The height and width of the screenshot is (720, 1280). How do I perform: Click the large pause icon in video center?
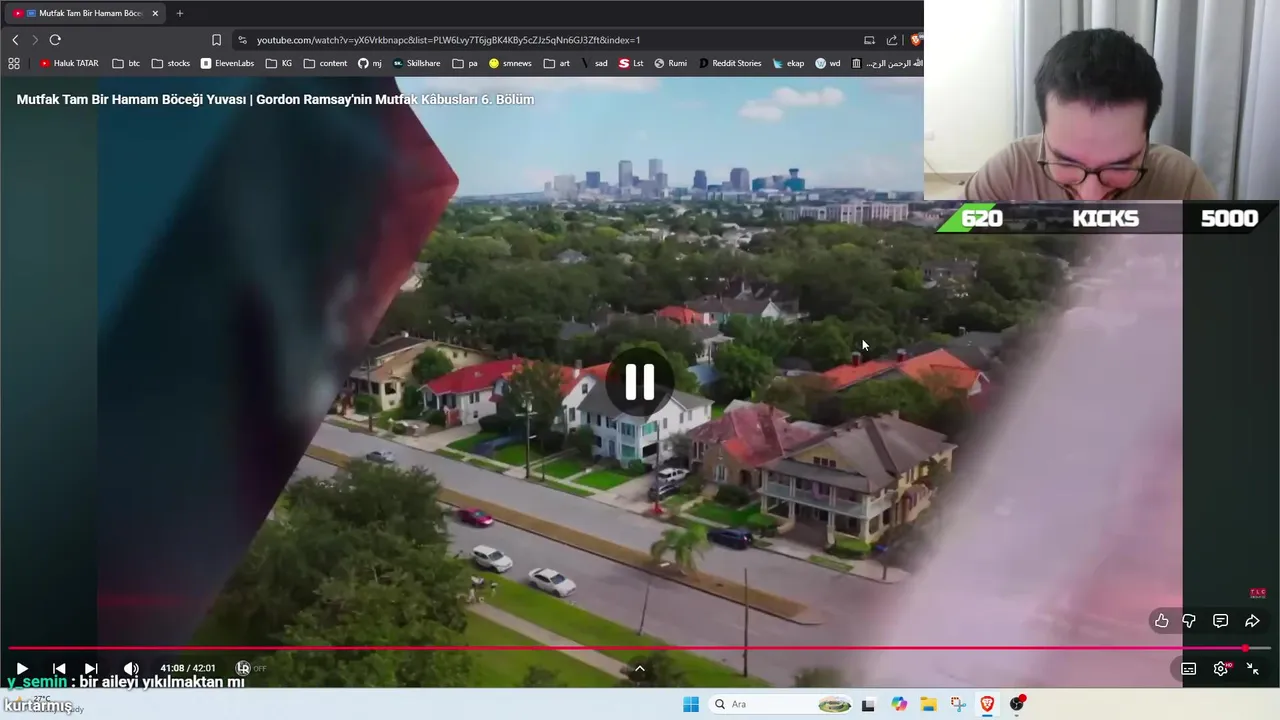(x=639, y=382)
